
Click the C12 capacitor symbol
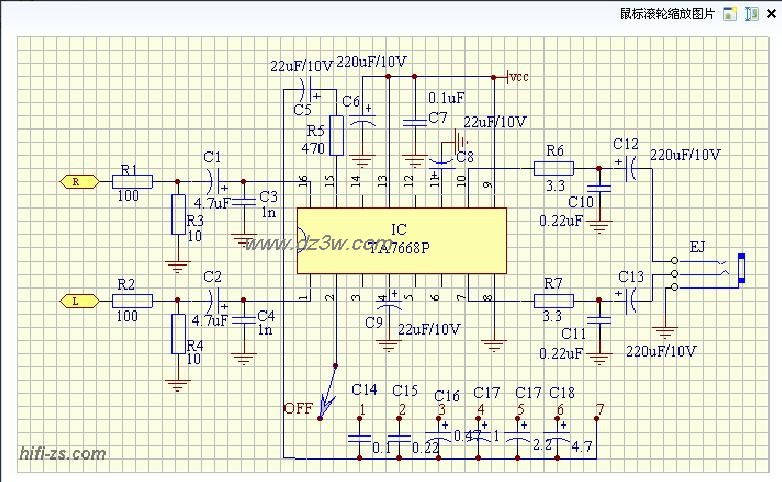coord(629,168)
